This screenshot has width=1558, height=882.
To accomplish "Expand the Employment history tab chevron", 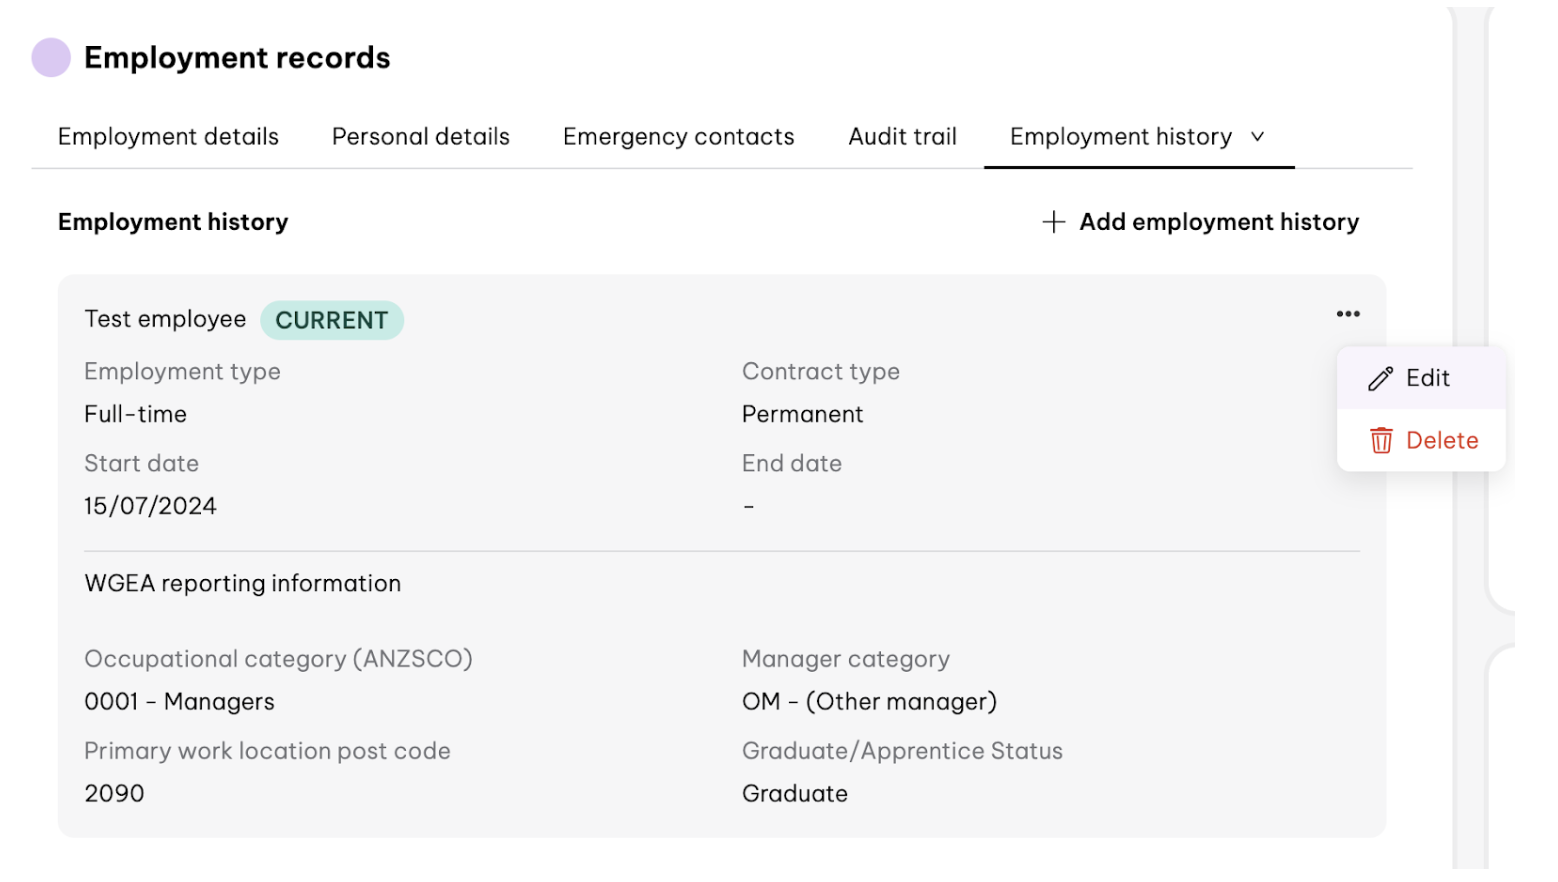I will click(1258, 137).
